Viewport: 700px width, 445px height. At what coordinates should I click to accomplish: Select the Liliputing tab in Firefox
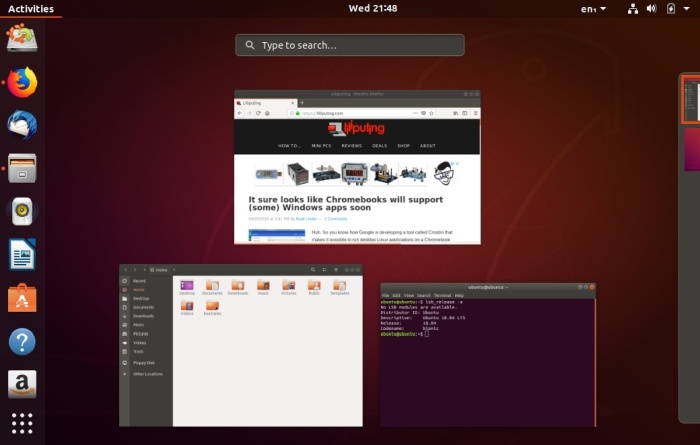coord(266,103)
